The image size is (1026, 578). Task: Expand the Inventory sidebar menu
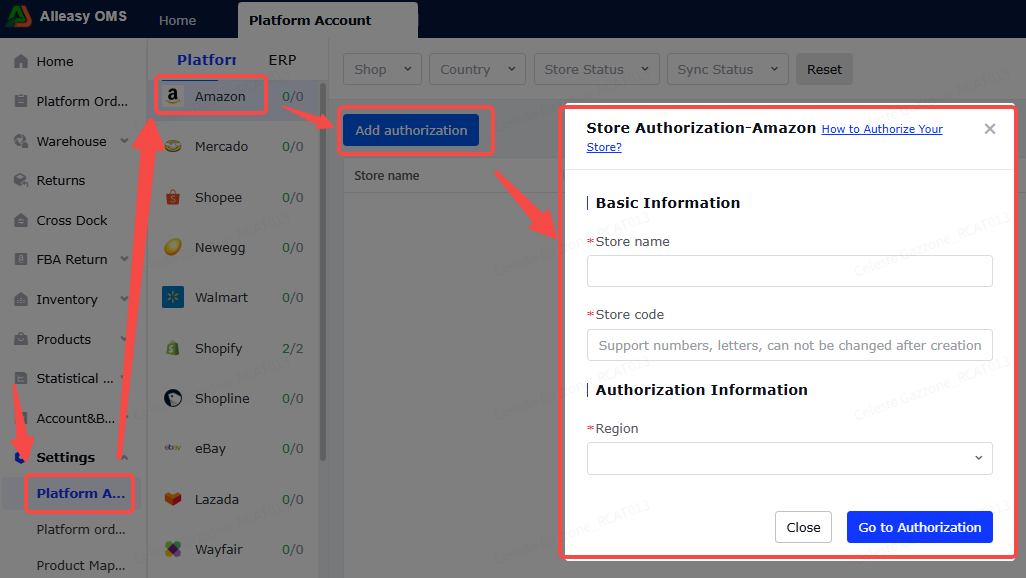(x=124, y=299)
